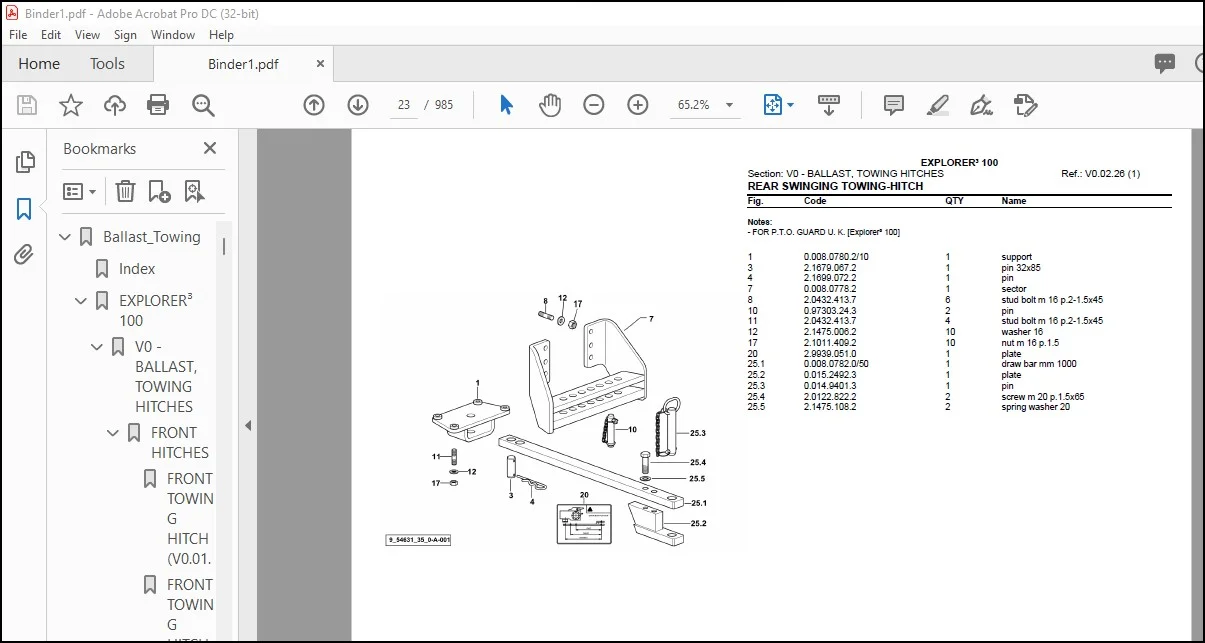Viewport: 1205px width, 643px height.
Task: Click drawing reference 9_54631_35_0-A-001 label
Action: (x=419, y=540)
